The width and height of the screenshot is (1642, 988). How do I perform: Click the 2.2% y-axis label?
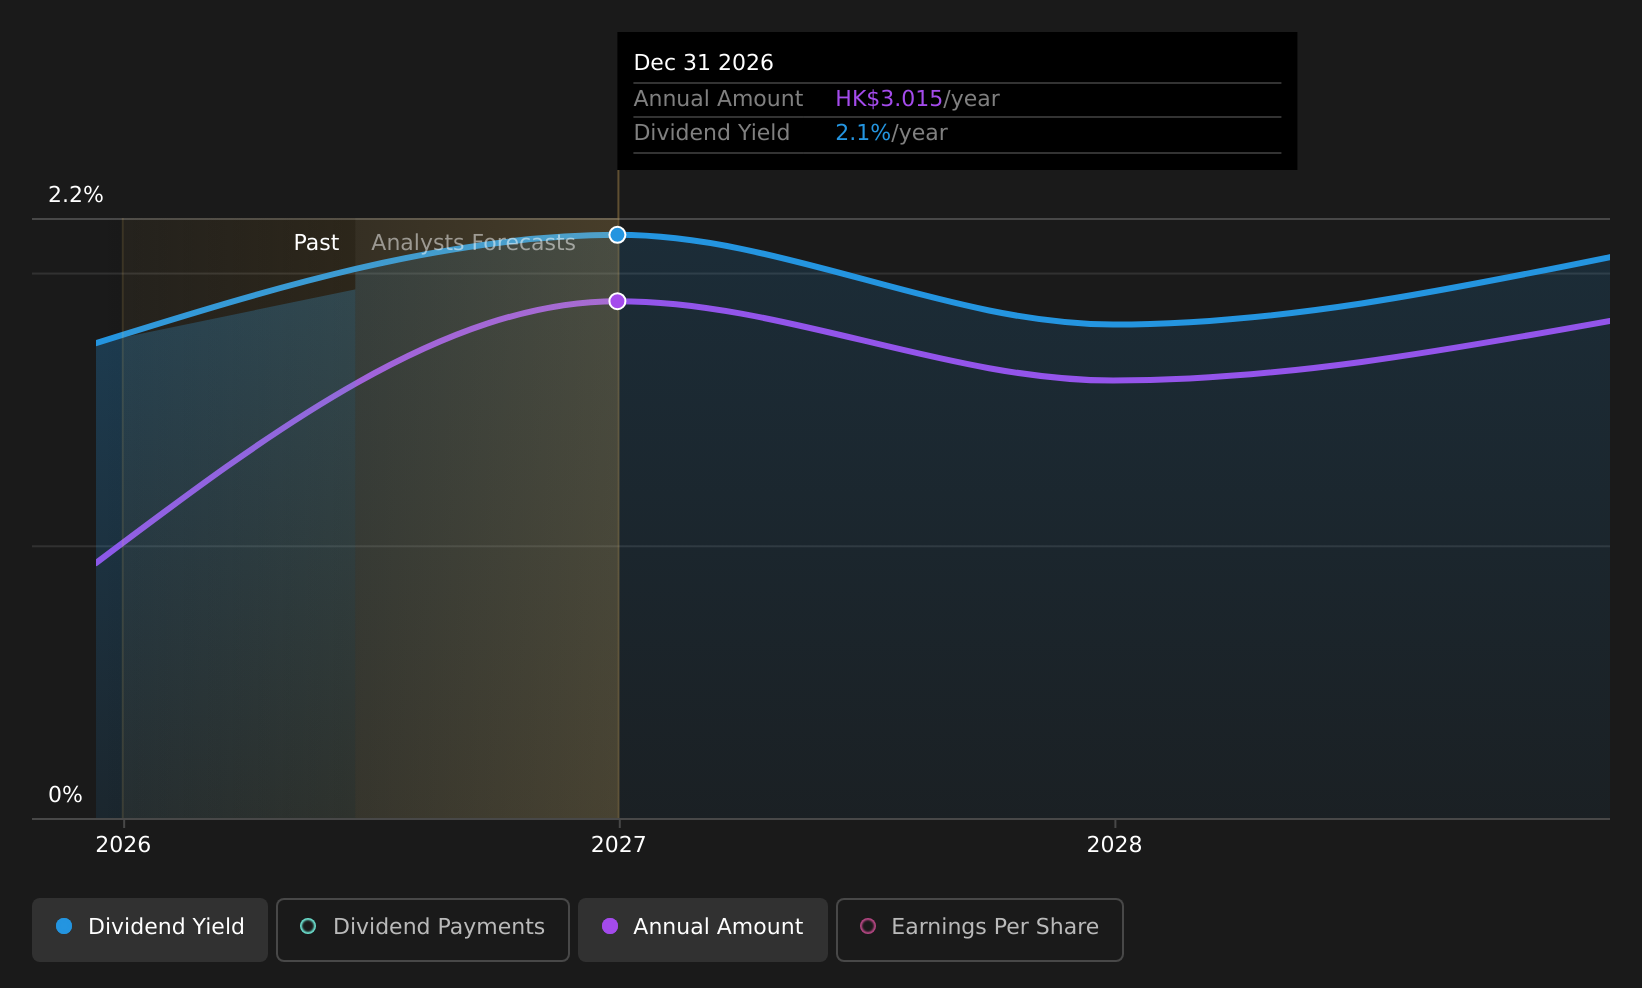point(76,195)
